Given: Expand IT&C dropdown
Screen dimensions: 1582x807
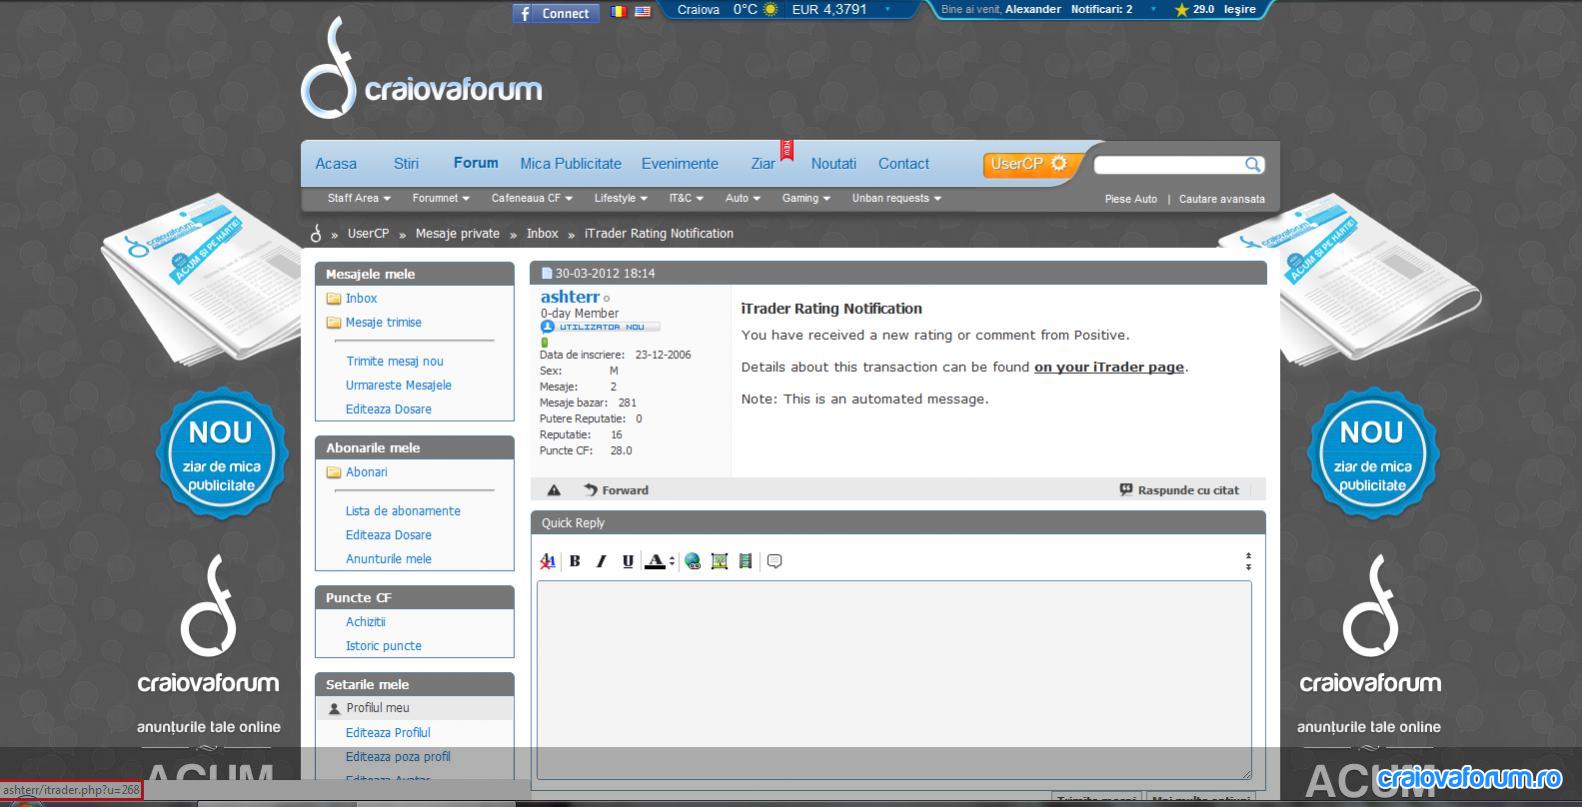Looking at the screenshot, I should [686, 198].
